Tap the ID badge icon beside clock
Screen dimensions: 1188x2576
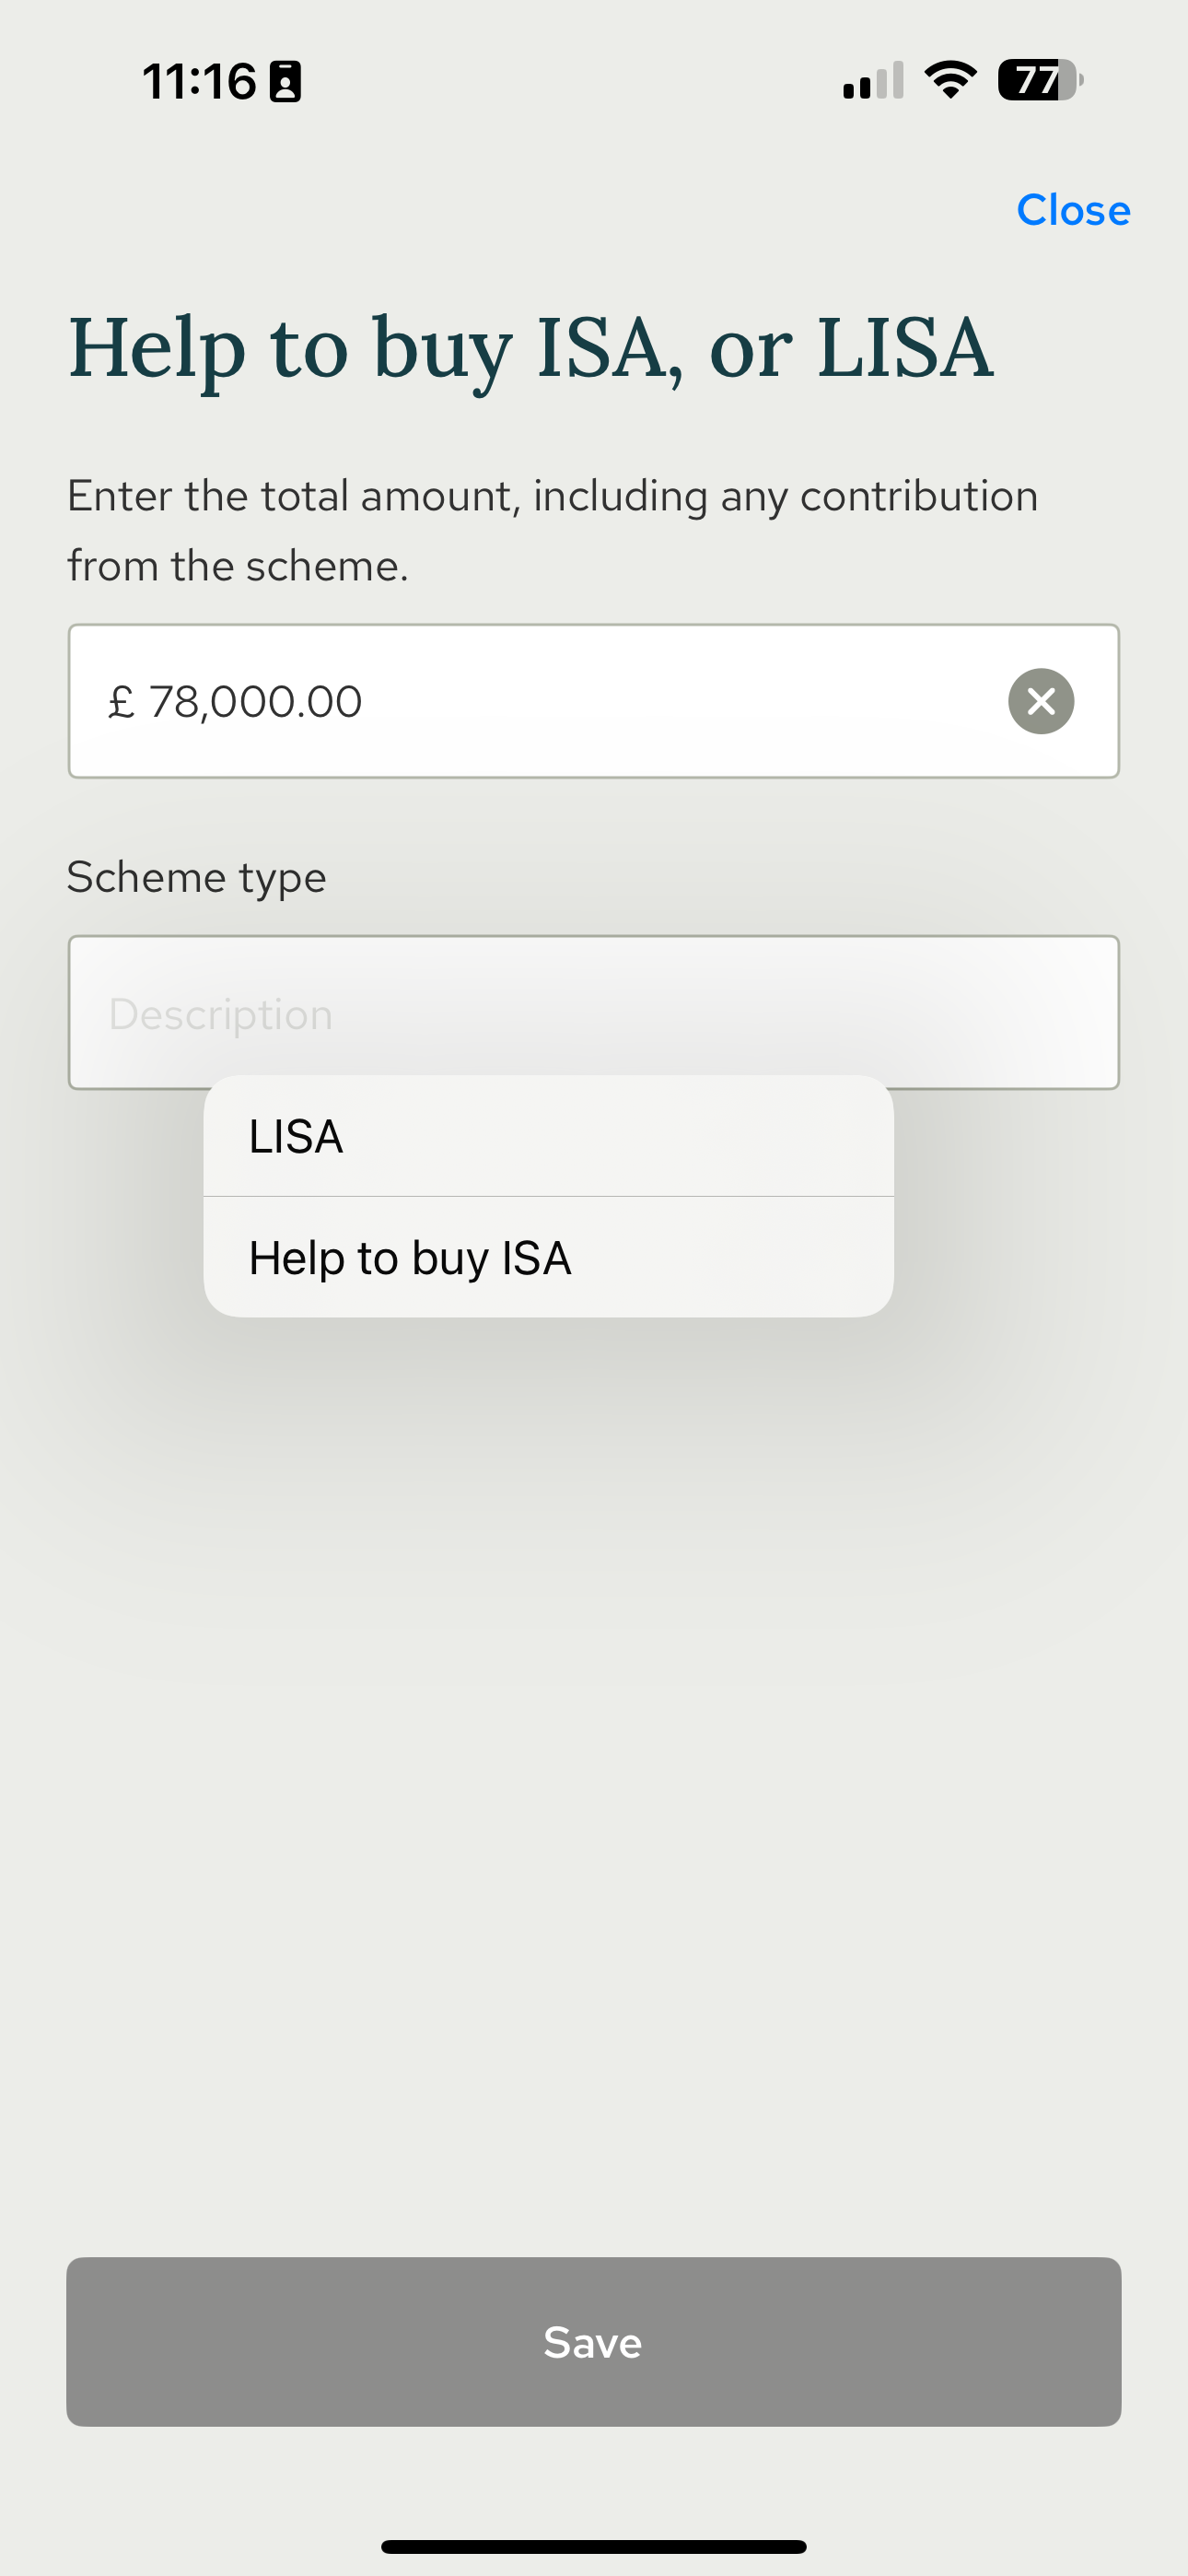[285, 81]
